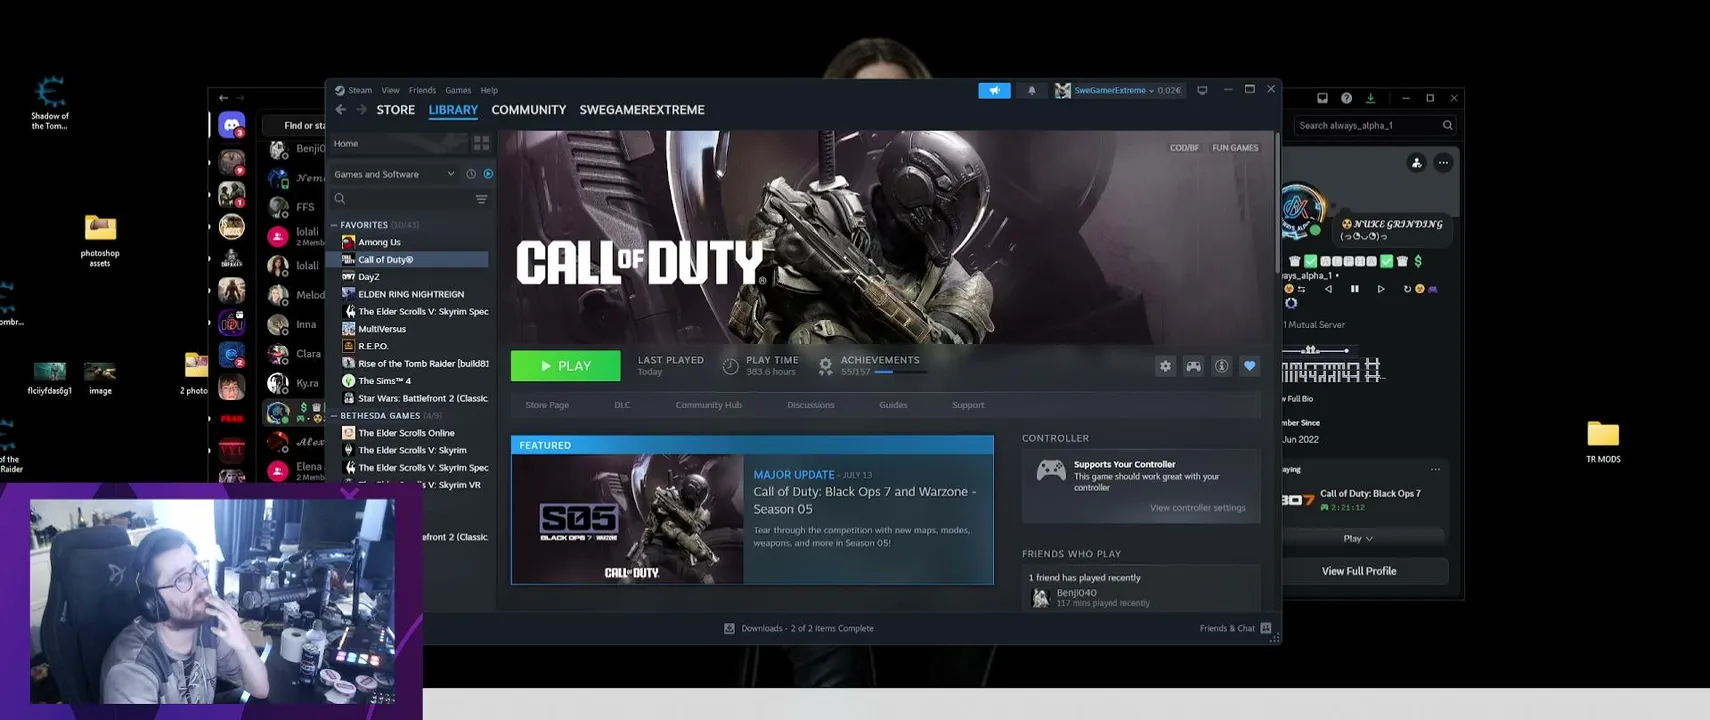The image size is (1710, 720).
Task: Open Friends & Chat icon in footer
Action: pos(1266,628)
